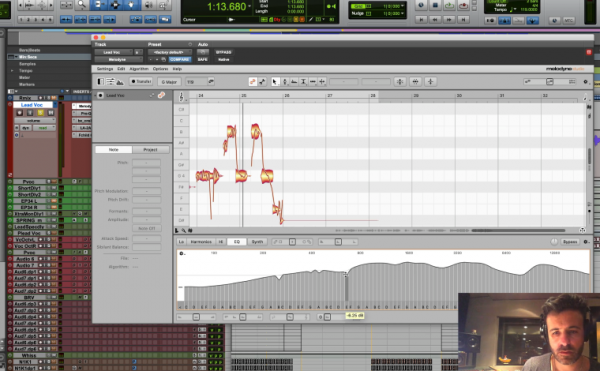Open the G Major scale selector

click(x=169, y=81)
